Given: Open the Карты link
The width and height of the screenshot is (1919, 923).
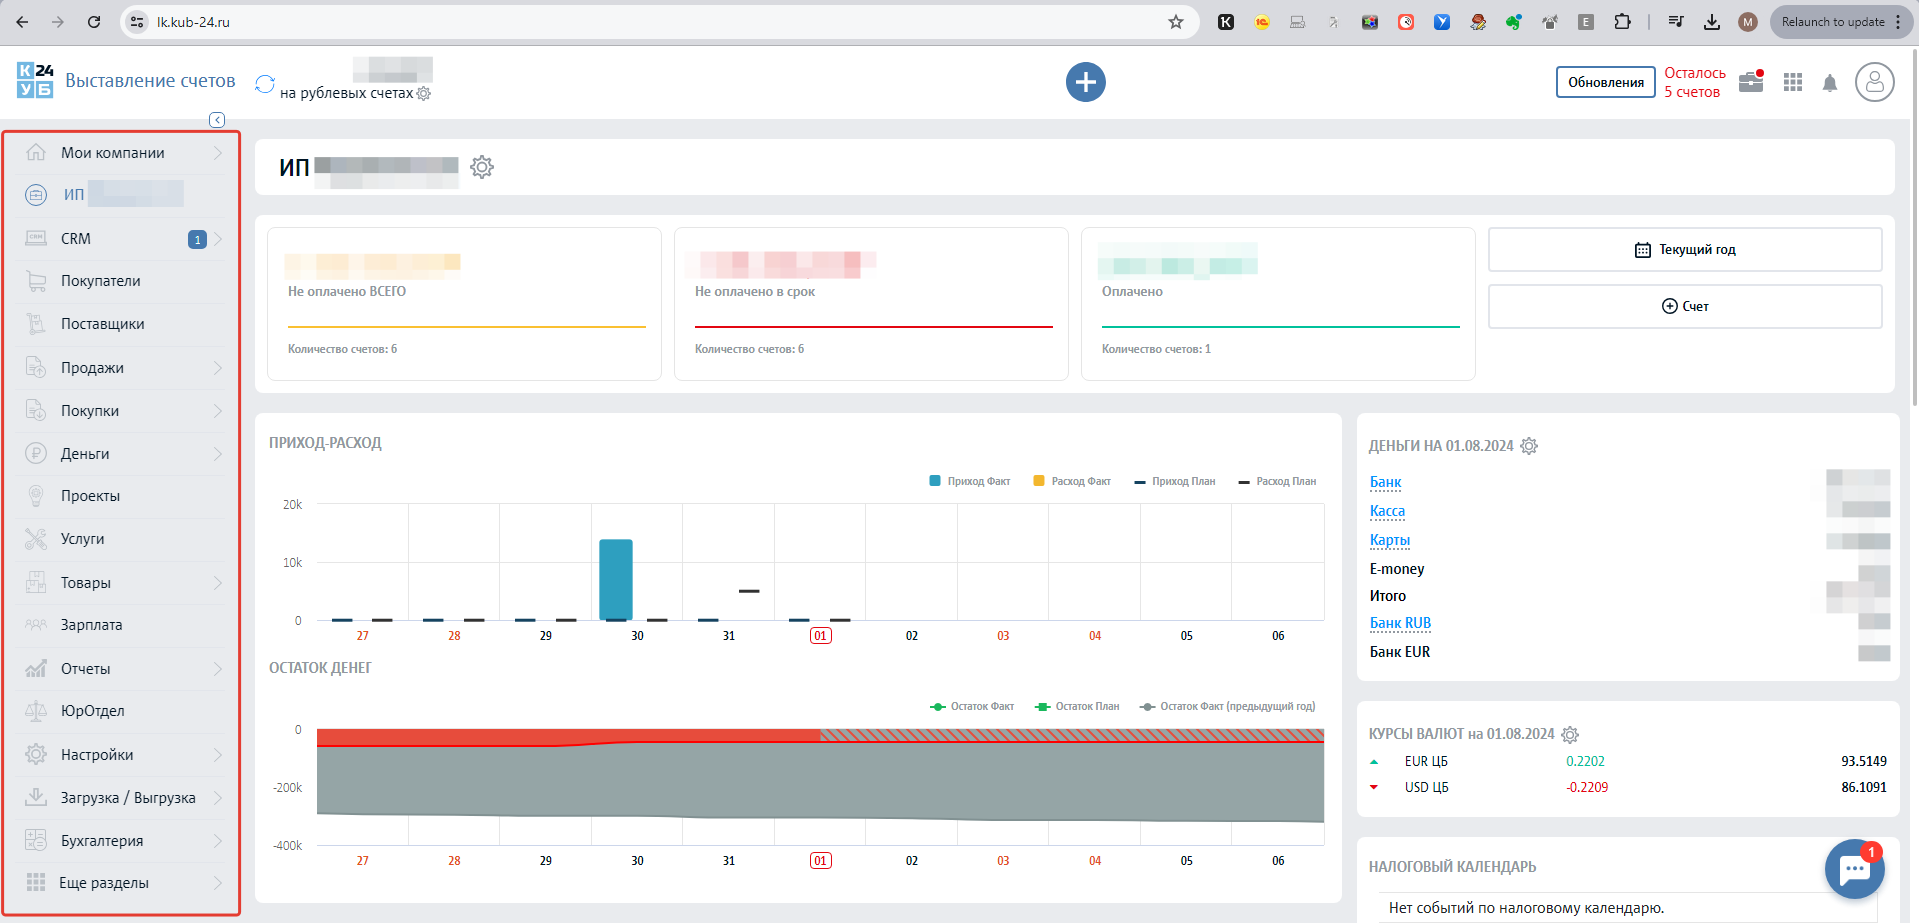Looking at the screenshot, I should (x=1390, y=540).
